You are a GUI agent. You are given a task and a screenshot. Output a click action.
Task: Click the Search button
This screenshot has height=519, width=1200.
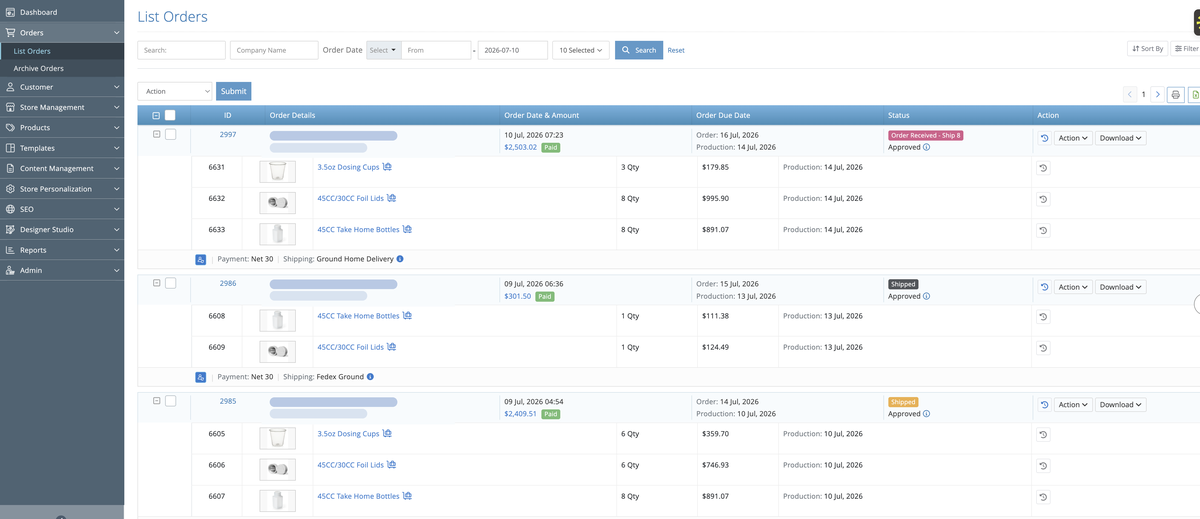tap(639, 50)
